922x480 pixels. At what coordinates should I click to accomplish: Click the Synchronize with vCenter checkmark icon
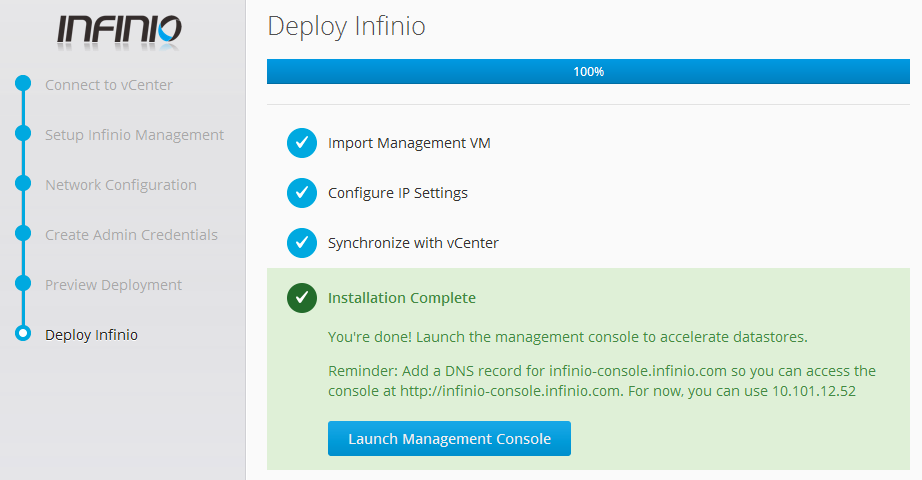[x=302, y=243]
